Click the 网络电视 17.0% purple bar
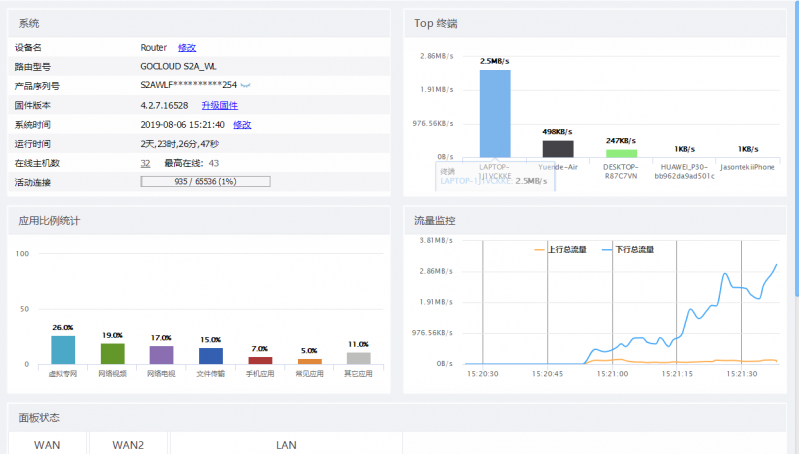799x454 pixels. click(162, 355)
